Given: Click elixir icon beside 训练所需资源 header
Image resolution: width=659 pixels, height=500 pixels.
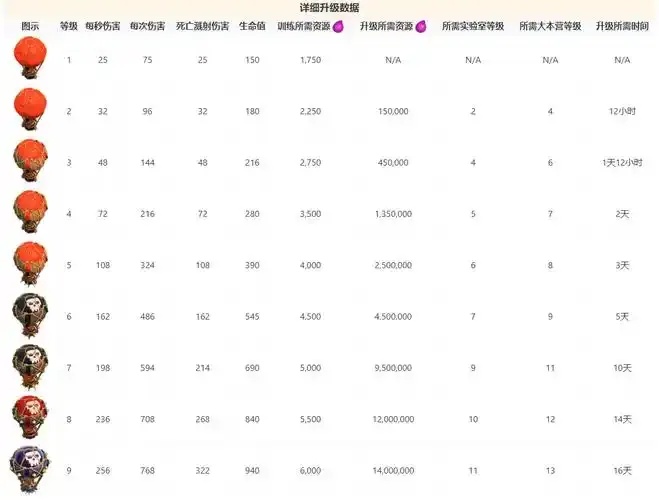Looking at the screenshot, I should pyautogui.click(x=338, y=26).
